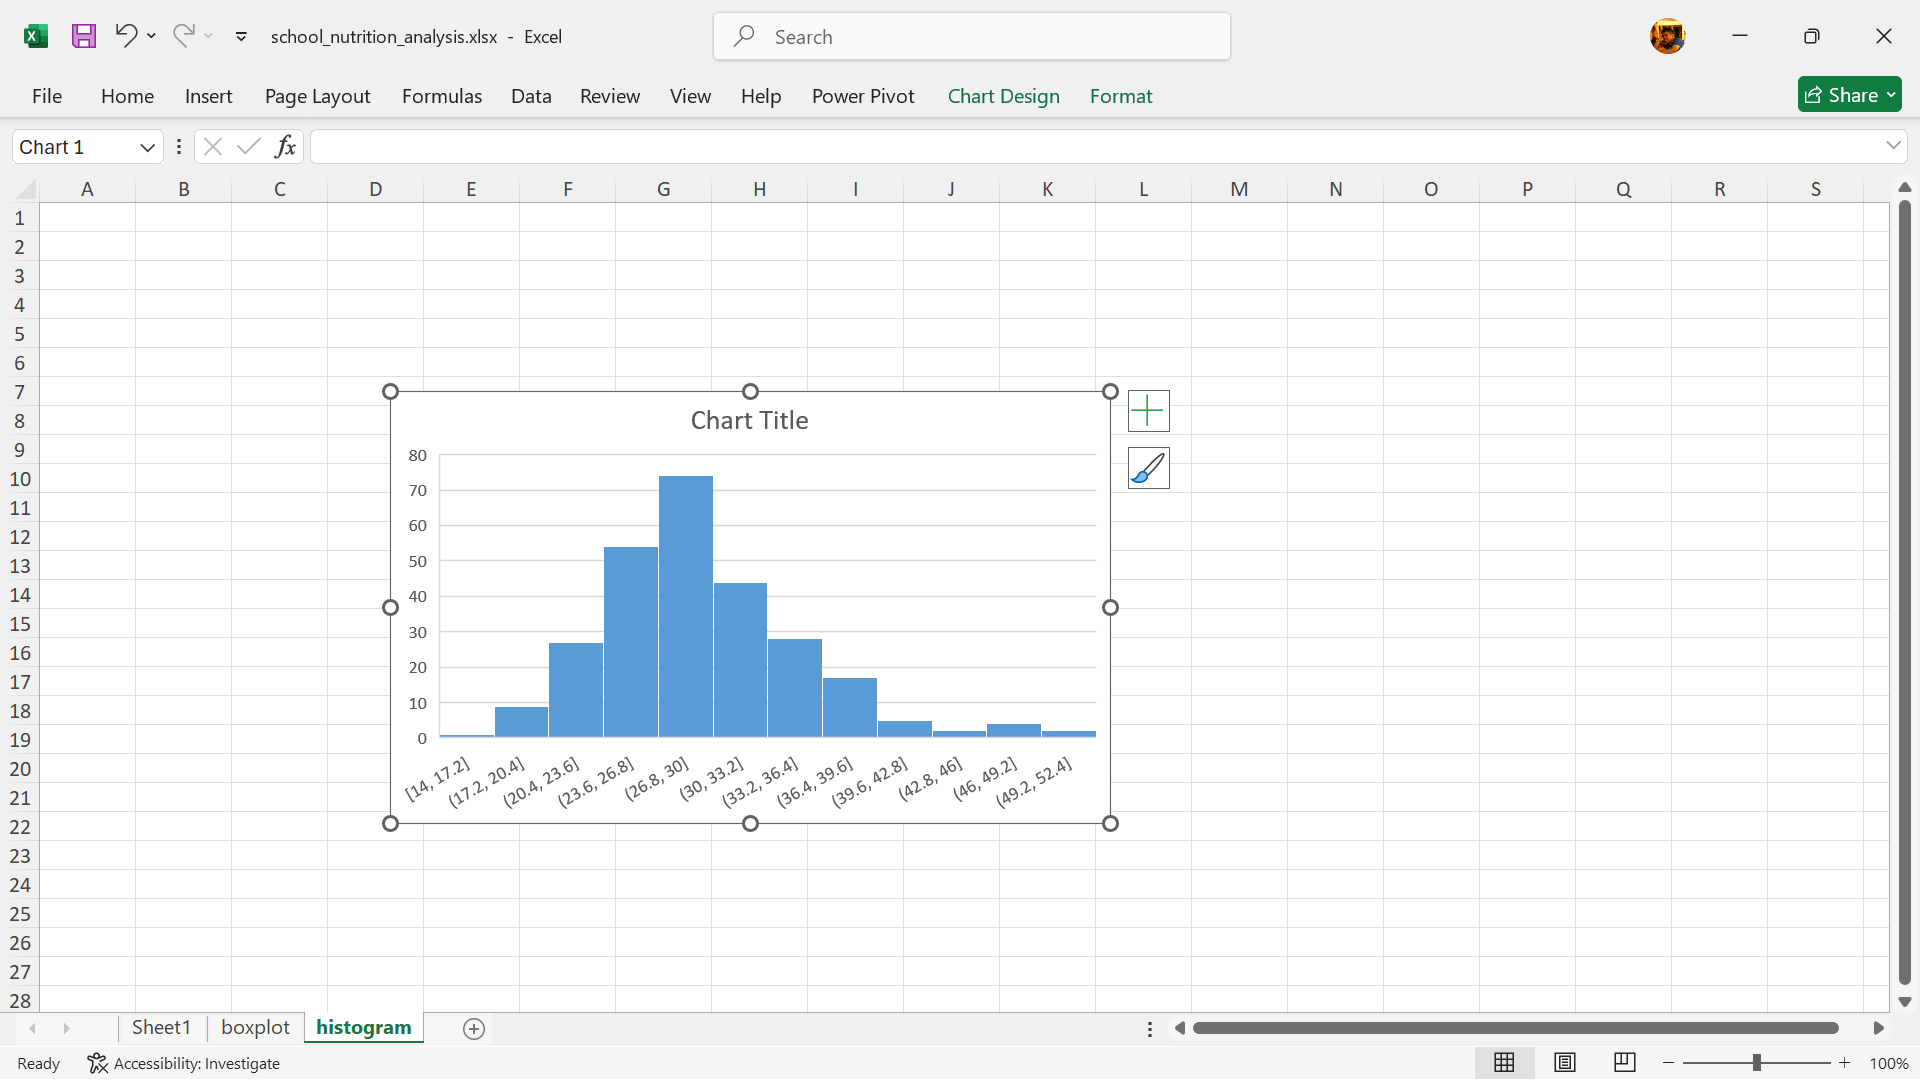Switch to the Sheet1 tab
The image size is (1920, 1080).
point(161,1028)
